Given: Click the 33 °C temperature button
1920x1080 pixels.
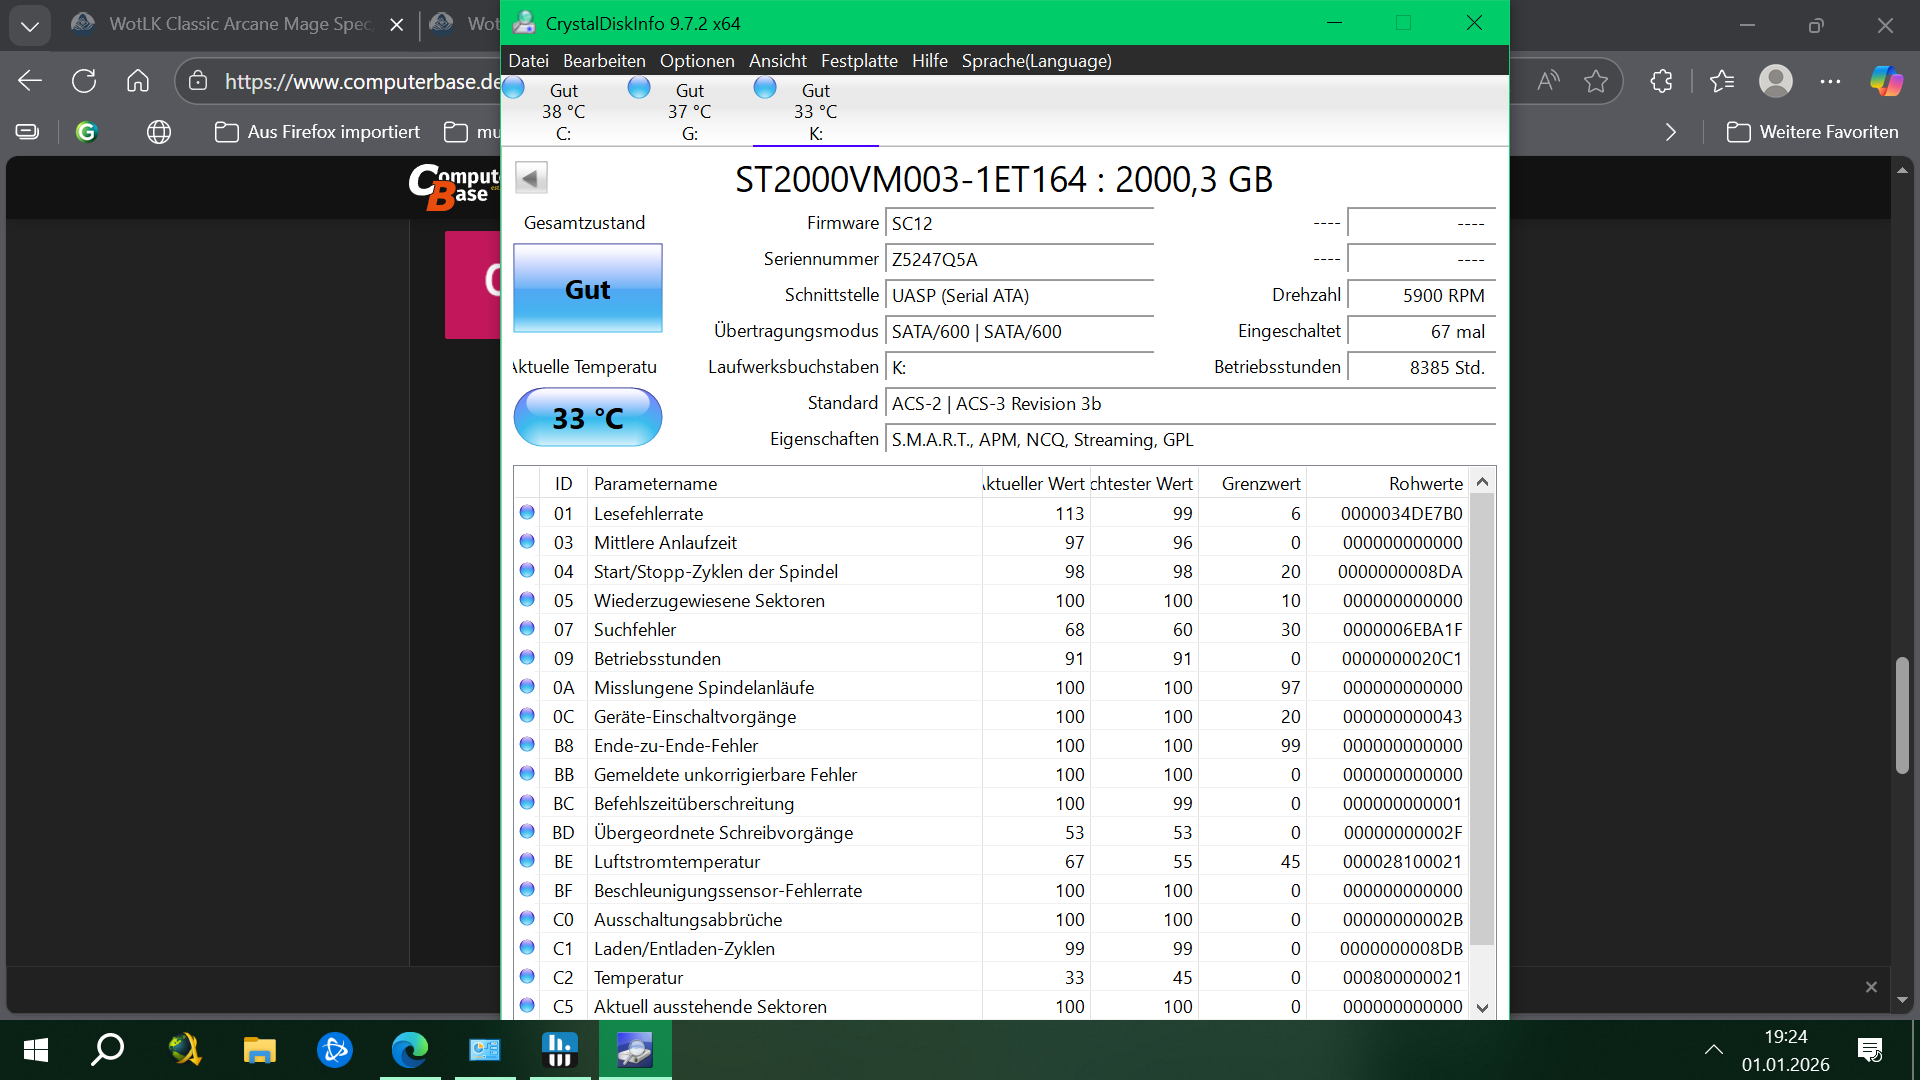Looking at the screenshot, I should click(x=587, y=418).
